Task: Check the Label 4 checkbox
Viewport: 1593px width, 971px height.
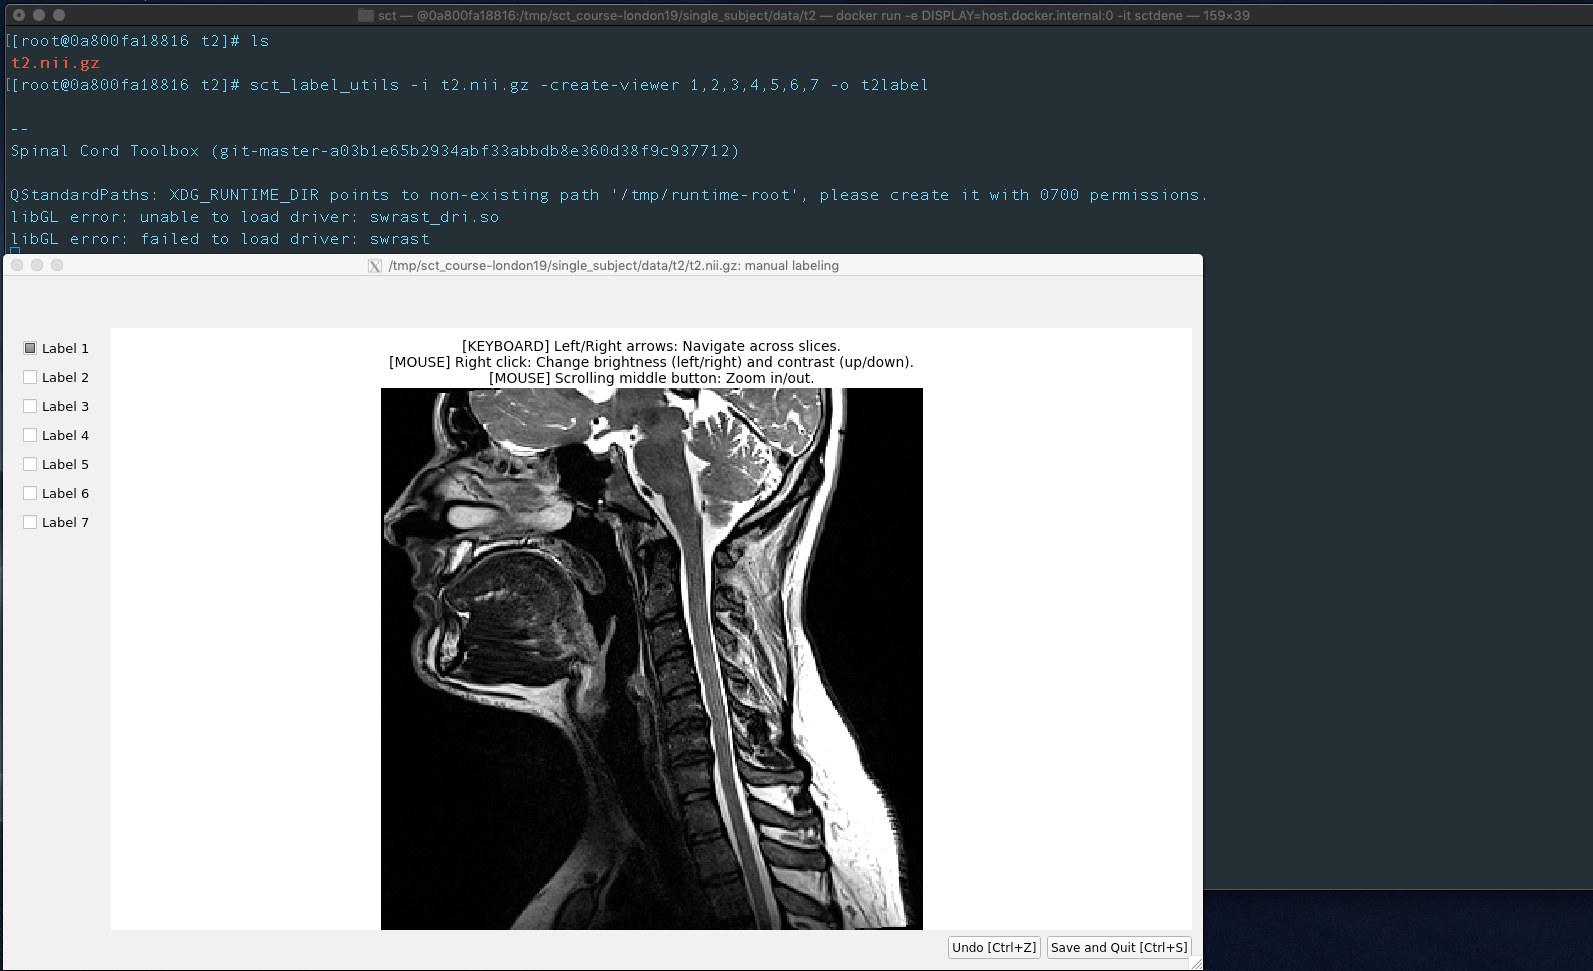Action: pos(30,435)
